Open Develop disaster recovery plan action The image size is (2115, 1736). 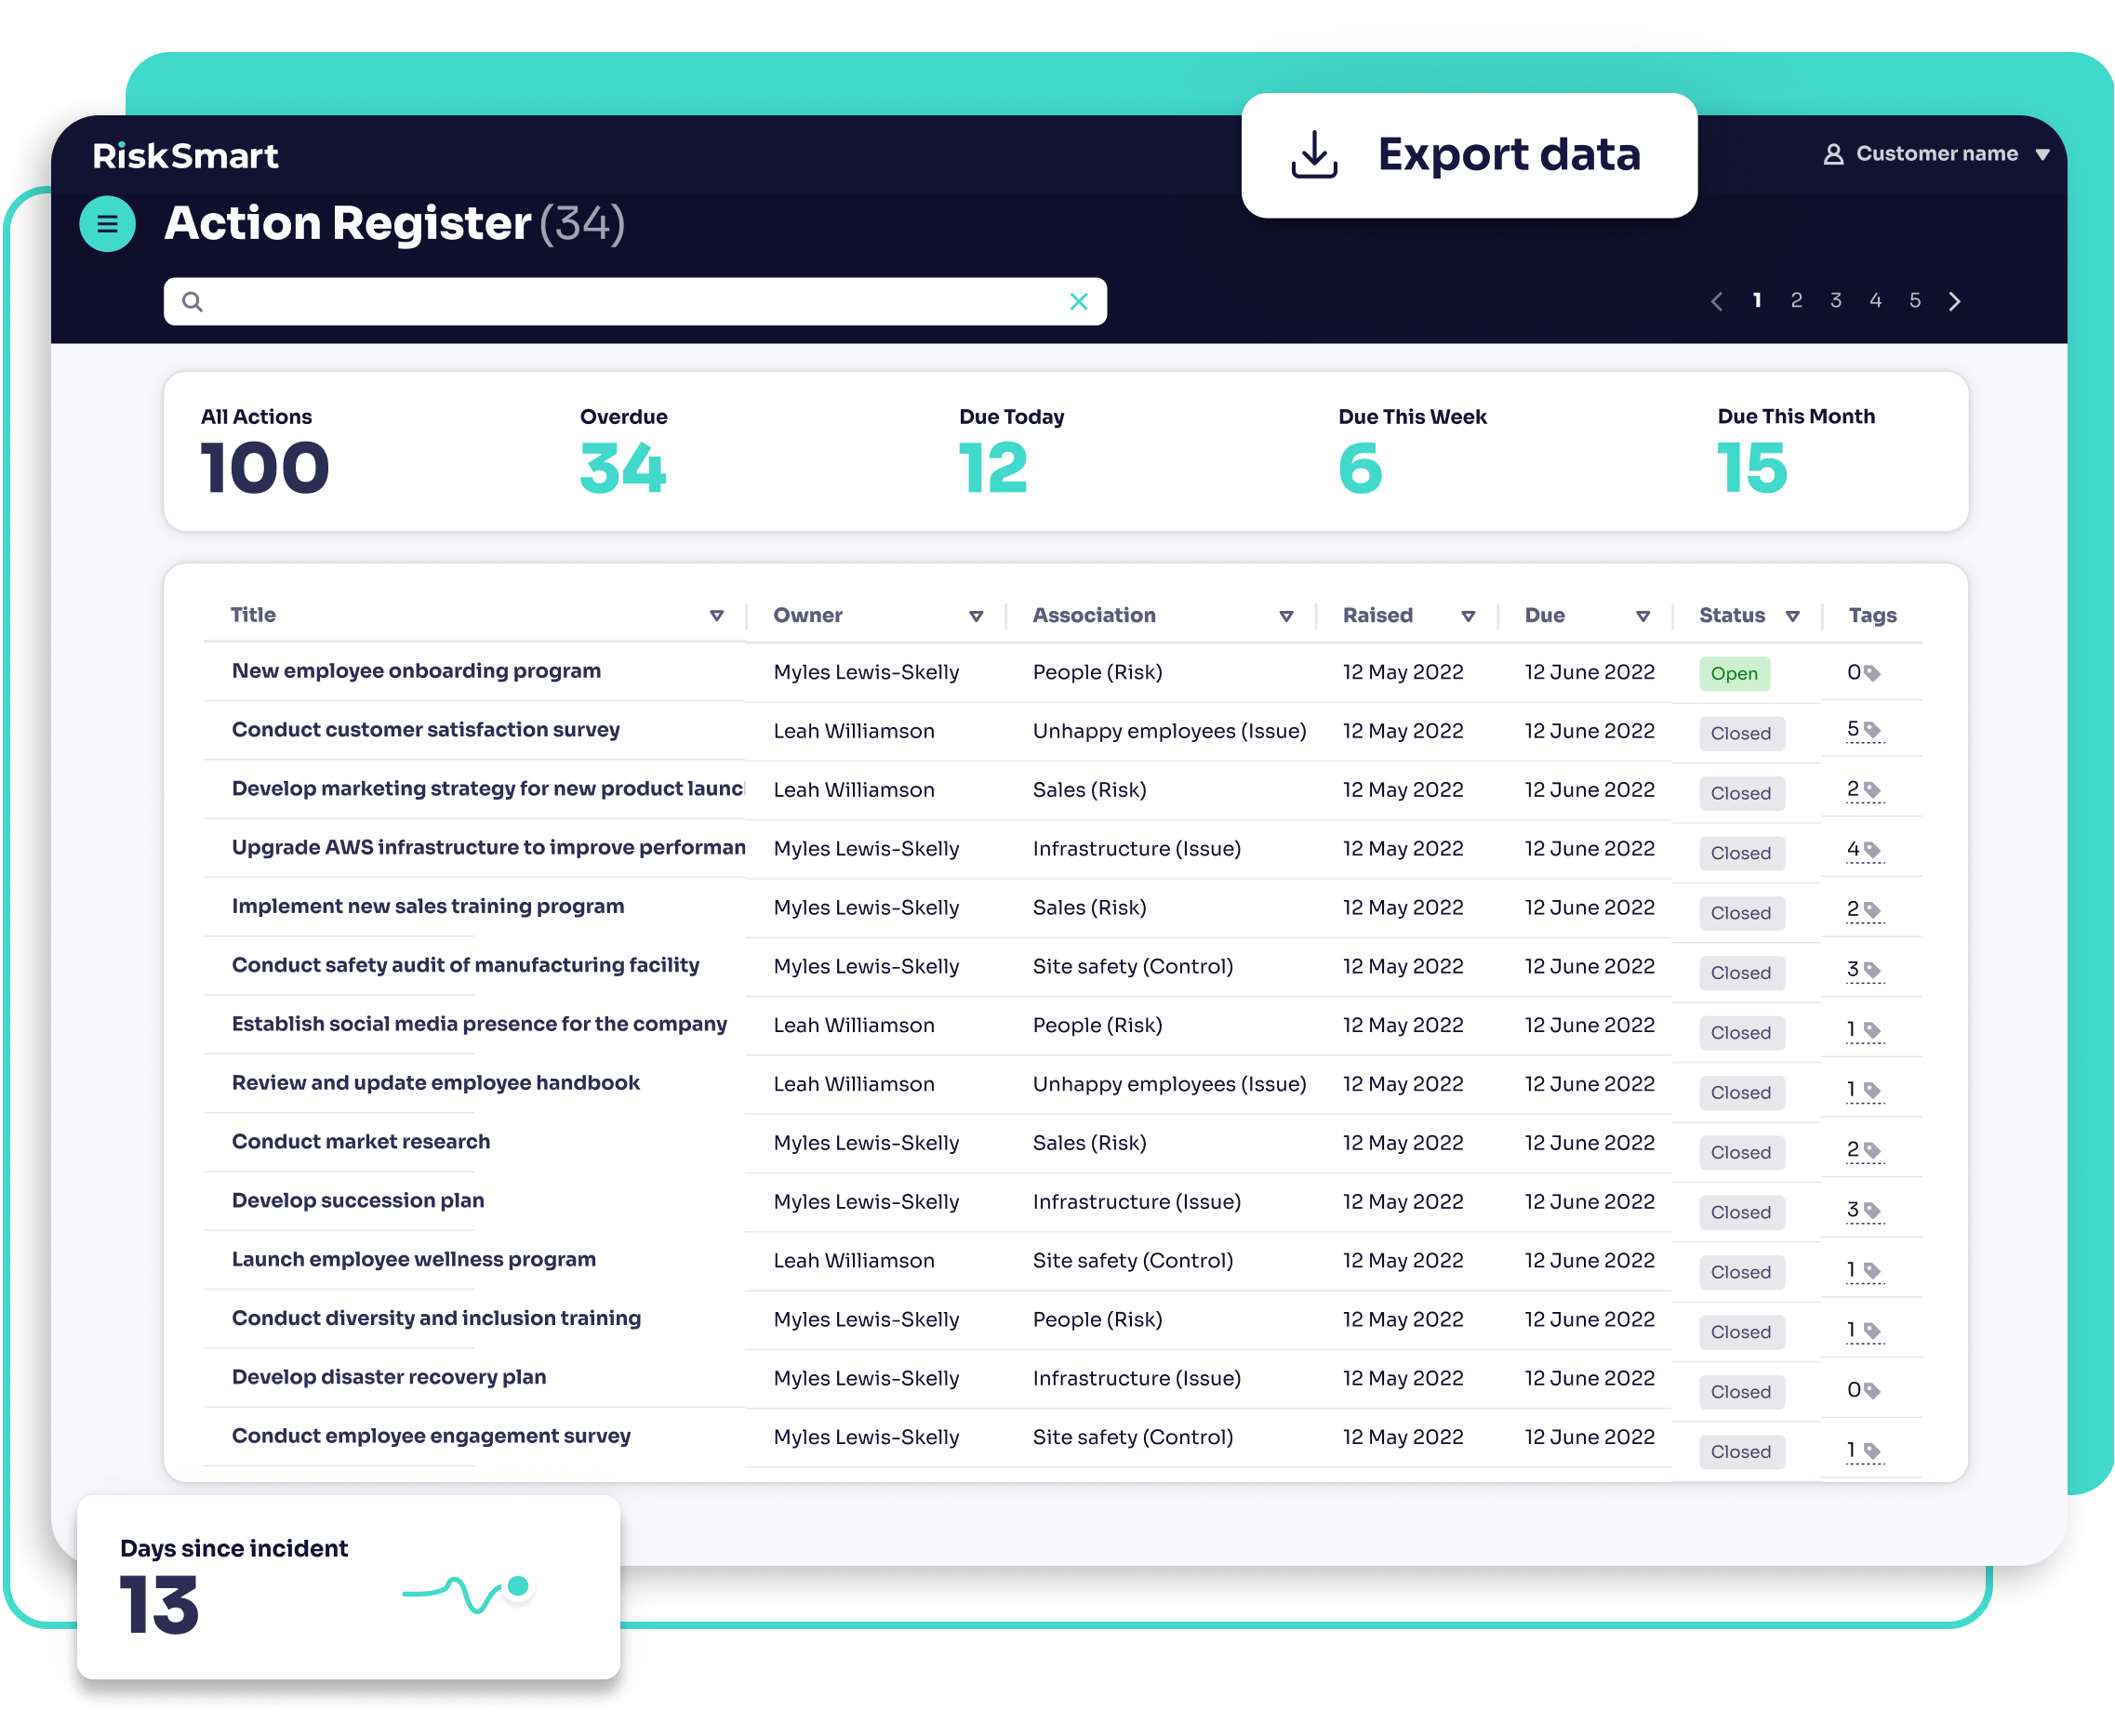coord(389,1376)
